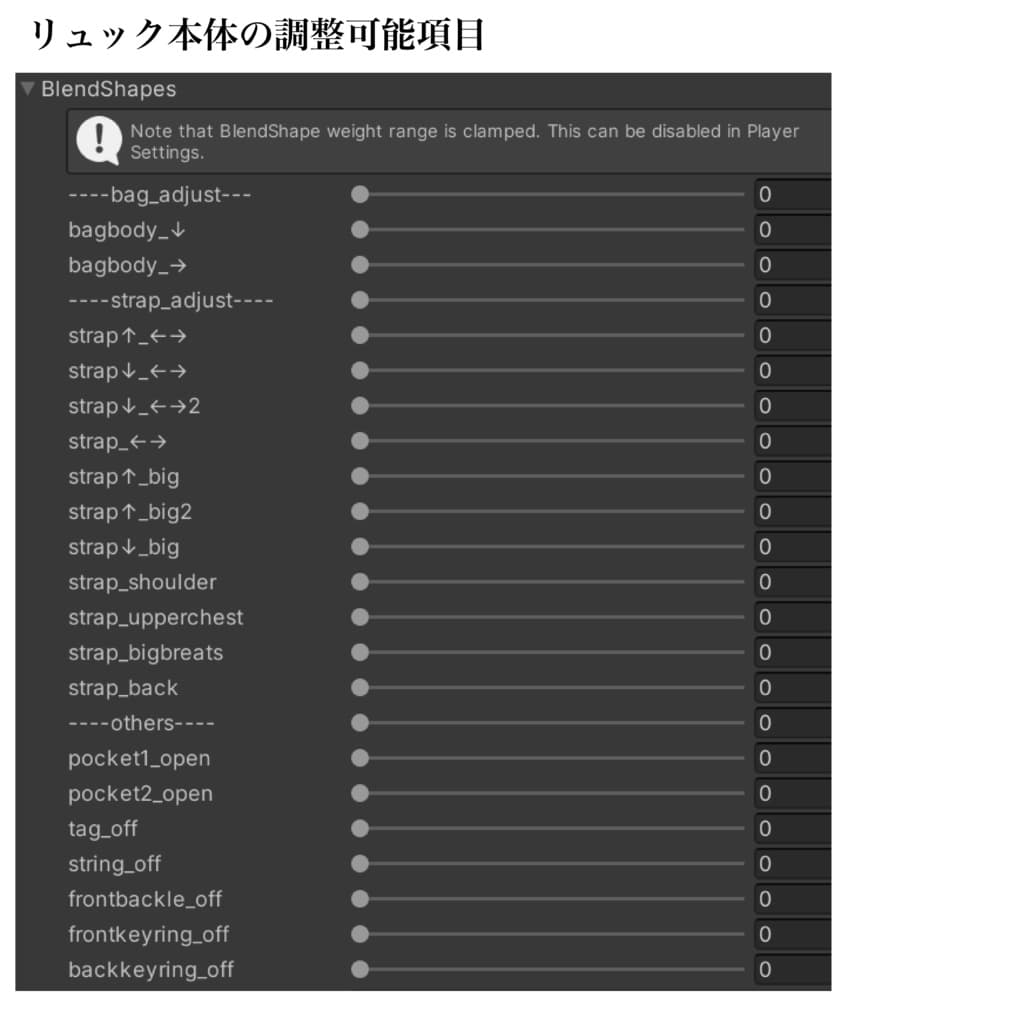Click the strap↓_←→2 slider handle
Viewport: 1024px width, 1024px height.
[359, 405]
